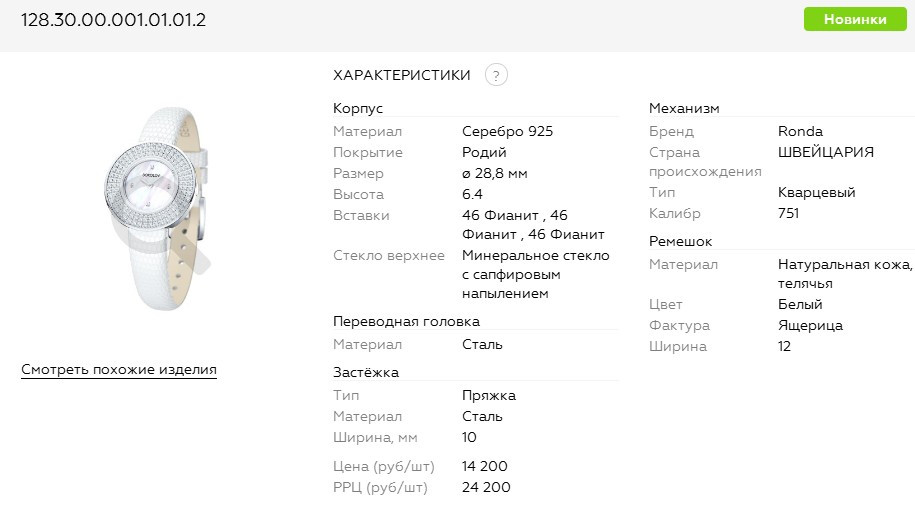Select the caliber value 751

[788, 214]
